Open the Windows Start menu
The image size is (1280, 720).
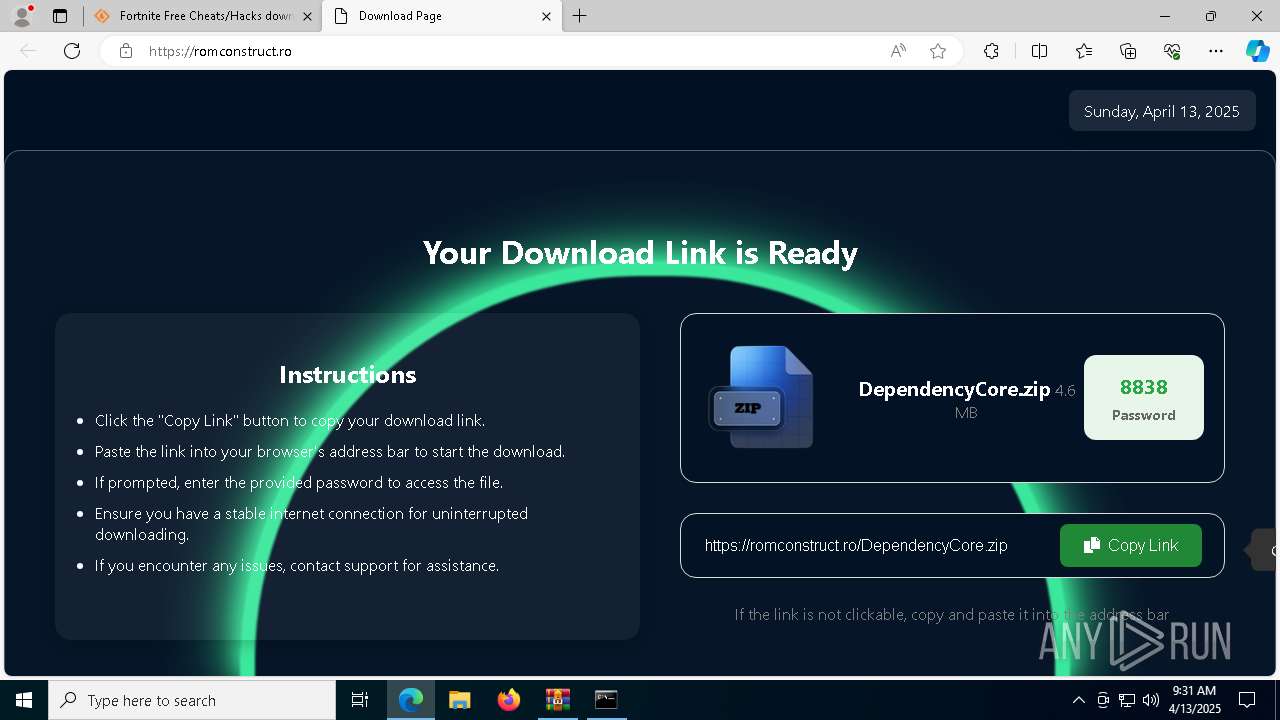(x=24, y=700)
